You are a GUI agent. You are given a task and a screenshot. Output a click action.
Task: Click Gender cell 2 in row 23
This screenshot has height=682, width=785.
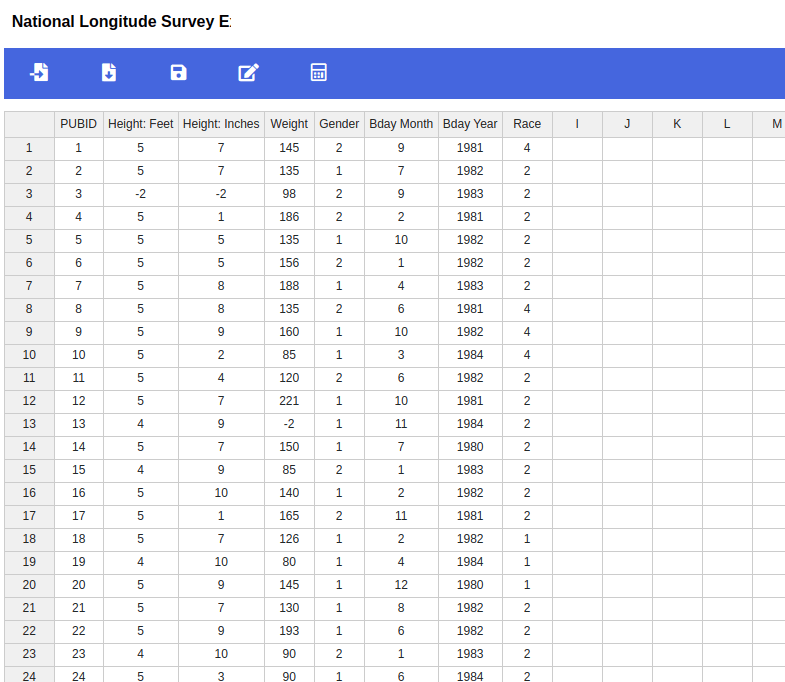coord(339,654)
